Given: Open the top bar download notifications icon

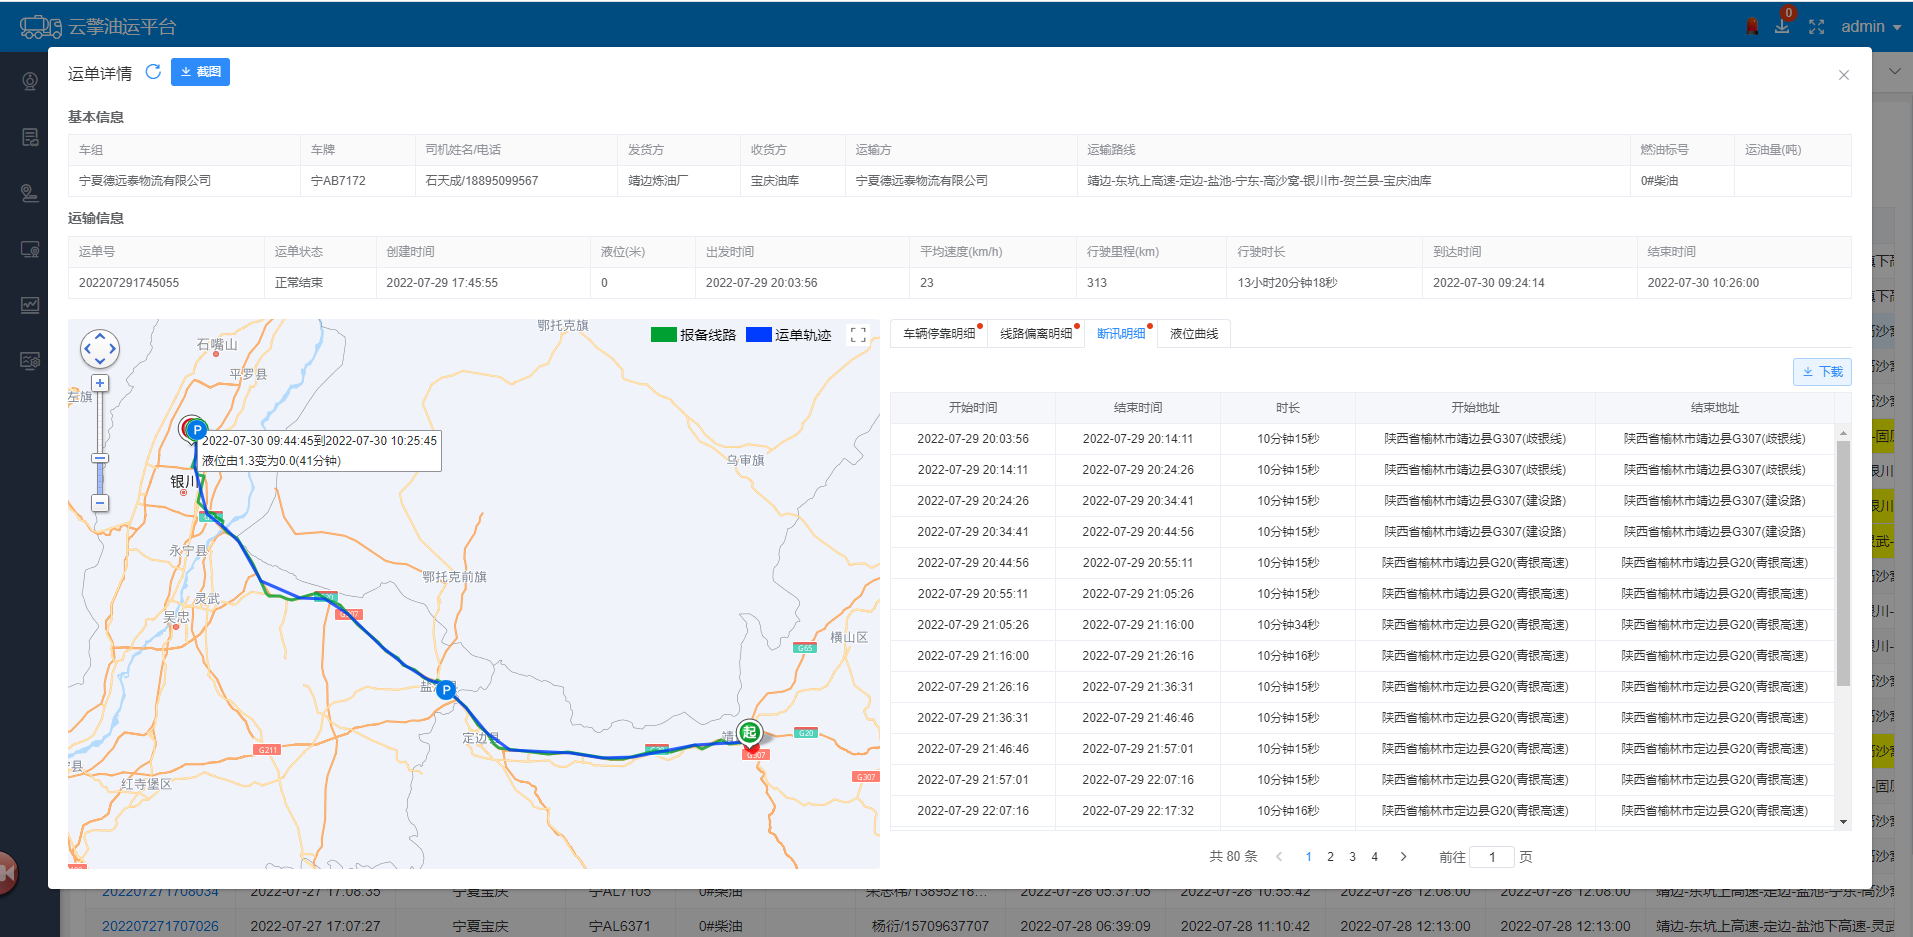Looking at the screenshot, I should click(1782, 26).
